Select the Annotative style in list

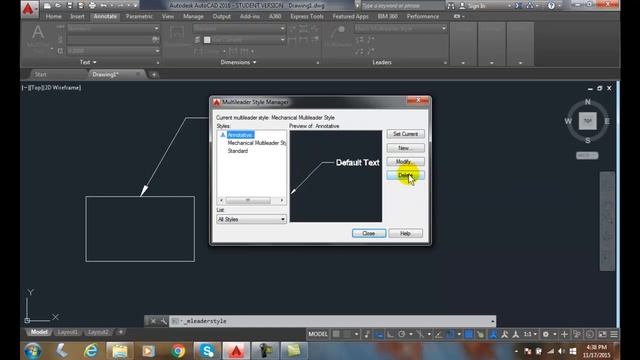pos(240,135)
